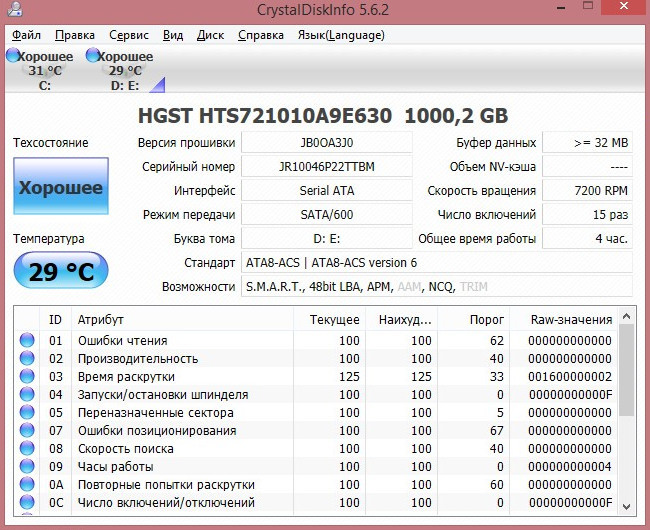Click the blue status orb for disk D: E:
The image size is (650, 530).
pyautogui.click(x=93, y=55)
